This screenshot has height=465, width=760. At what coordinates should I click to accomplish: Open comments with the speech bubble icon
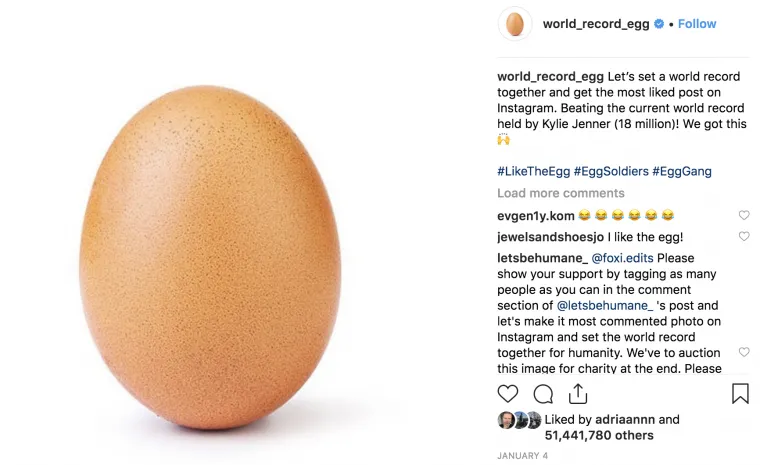(543, 394)
